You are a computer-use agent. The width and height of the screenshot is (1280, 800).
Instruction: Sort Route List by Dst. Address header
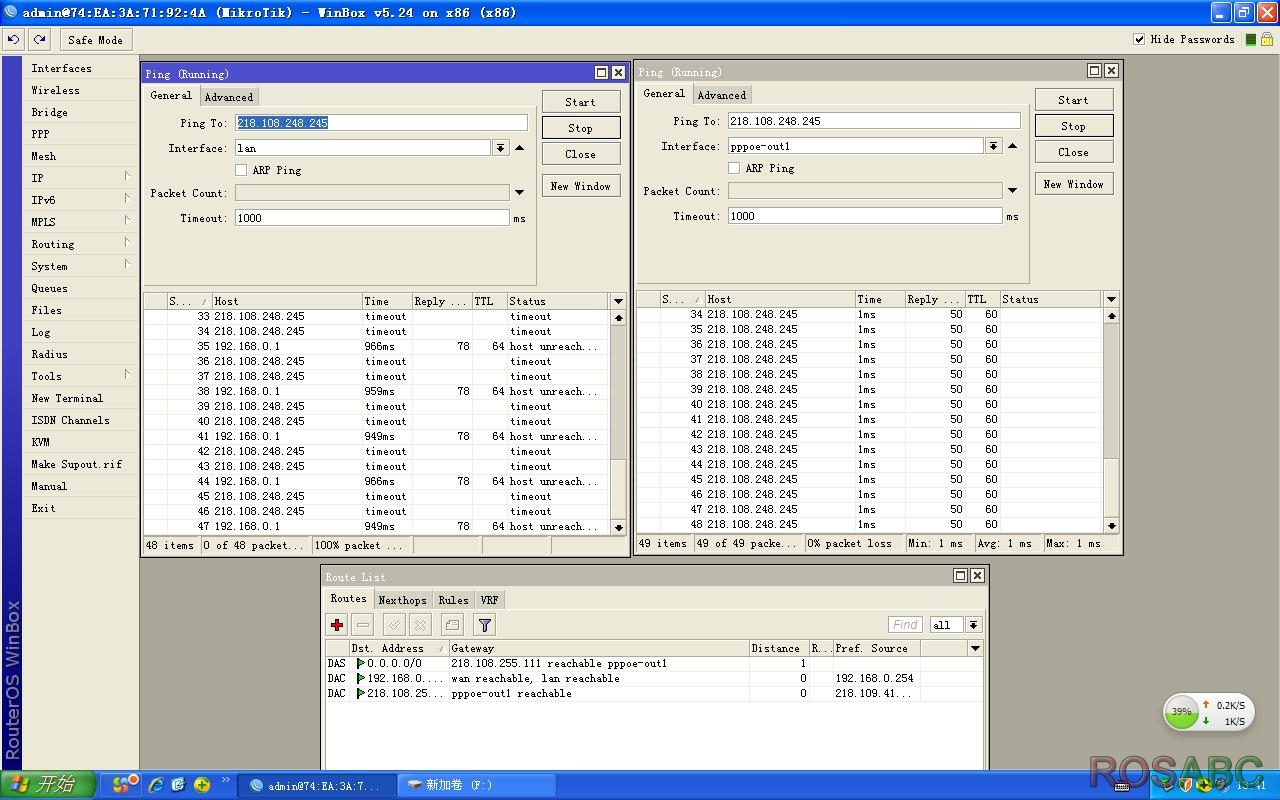398,648
